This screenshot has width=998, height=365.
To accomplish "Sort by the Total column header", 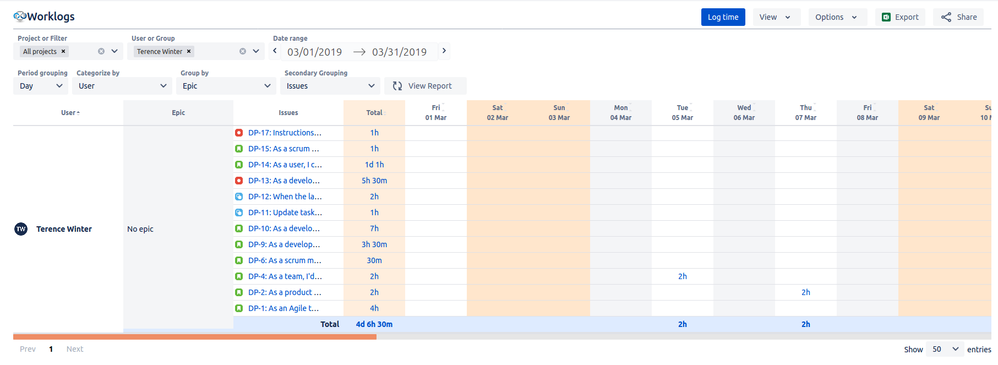I will (x=374, y=113).
